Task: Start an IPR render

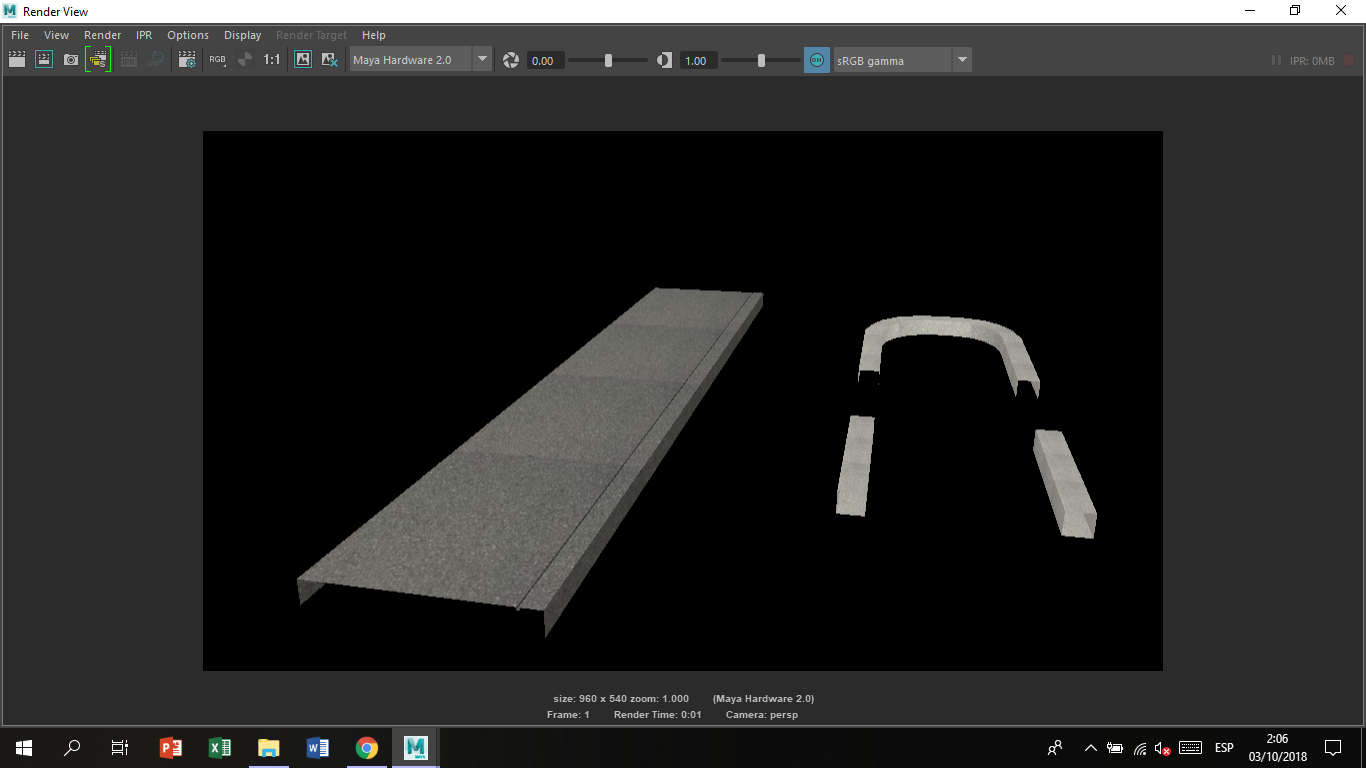Action: (129, 59)
